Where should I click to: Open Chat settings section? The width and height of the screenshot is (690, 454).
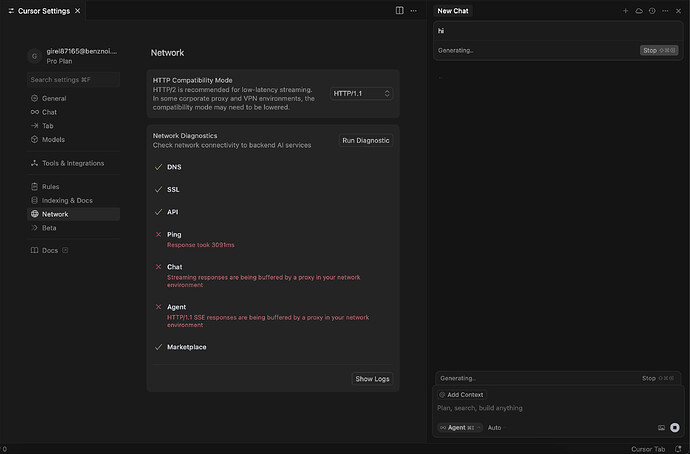(x=73, y=112)
